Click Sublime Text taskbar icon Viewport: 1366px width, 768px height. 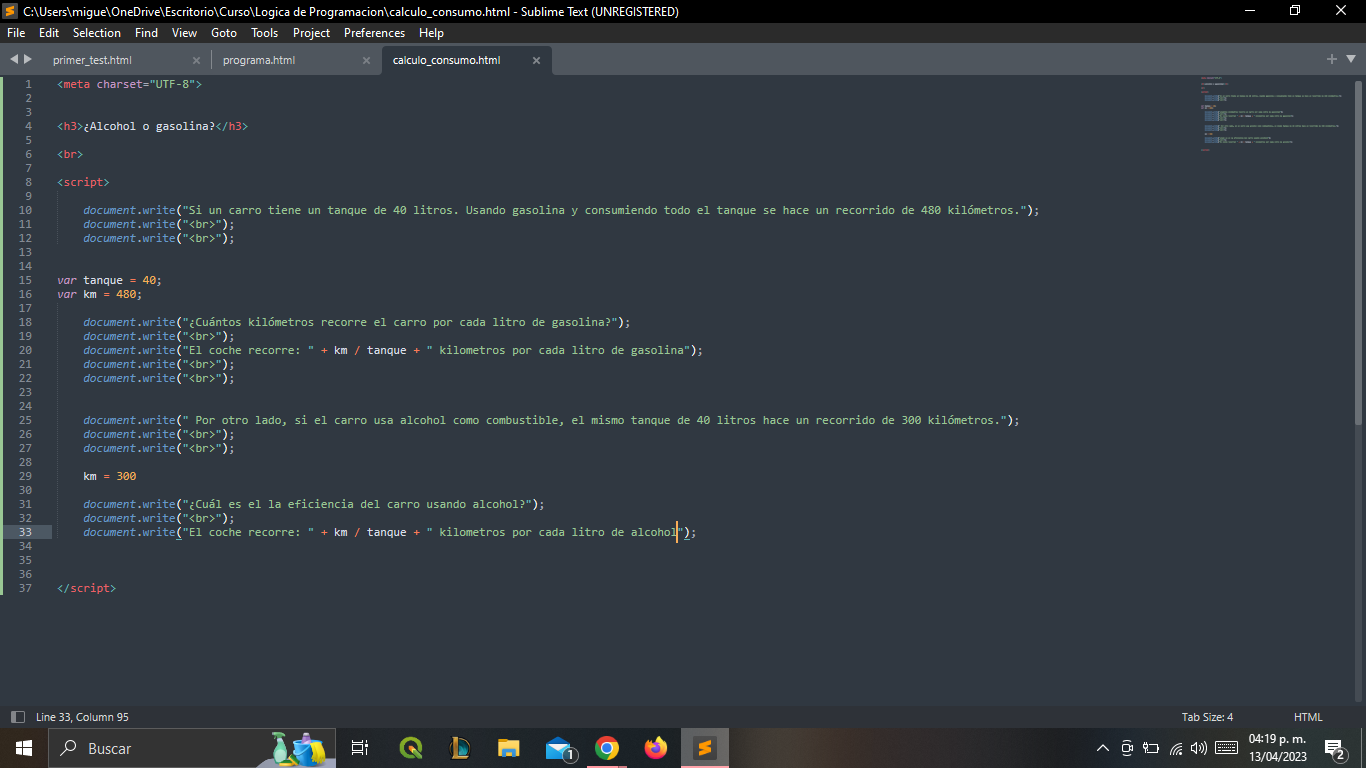(x=705, y=748)
